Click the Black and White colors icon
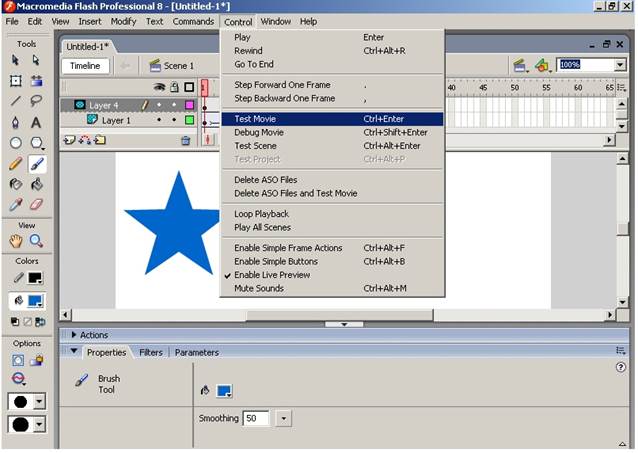Image resolution: width=638 pixels, height=453 pixels. point(15,322)
